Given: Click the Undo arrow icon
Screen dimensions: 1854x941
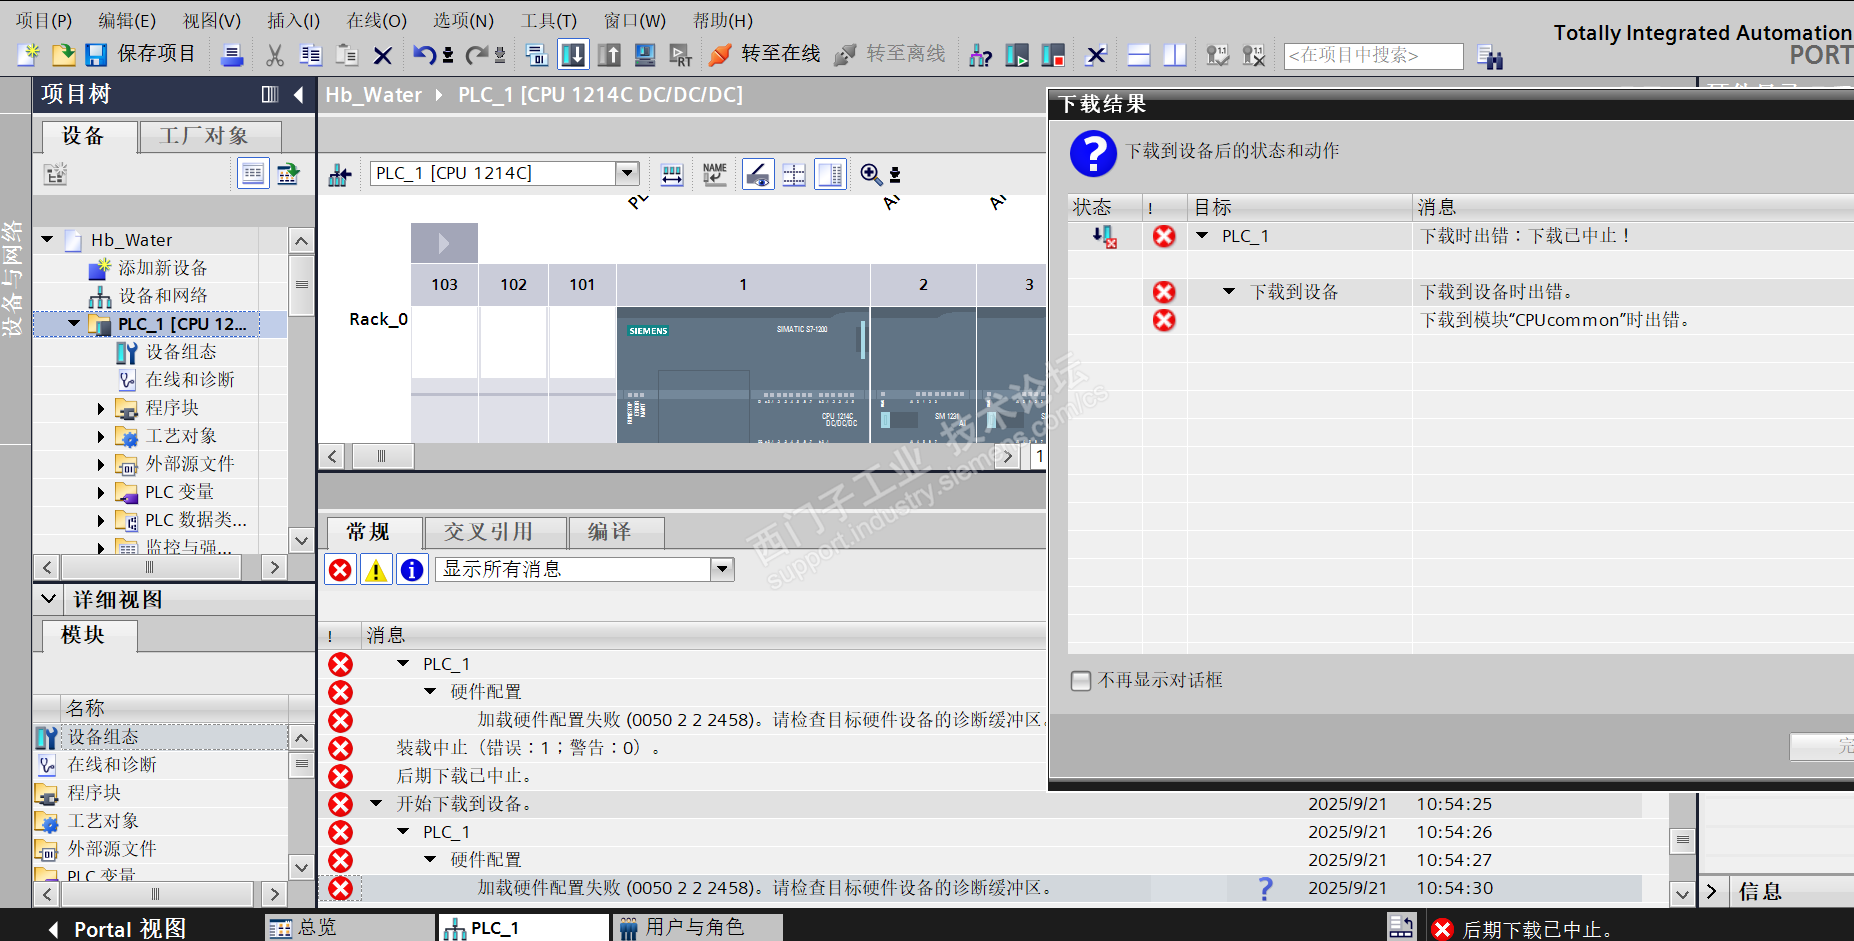Looking at the screenshot, I should click(x=425, y=55).
